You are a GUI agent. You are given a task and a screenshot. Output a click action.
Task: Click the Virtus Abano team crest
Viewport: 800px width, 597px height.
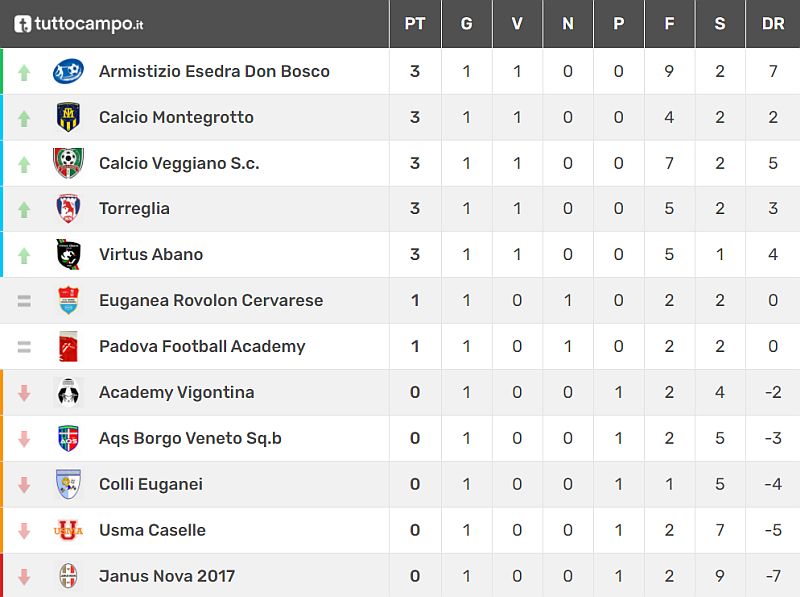68,255
